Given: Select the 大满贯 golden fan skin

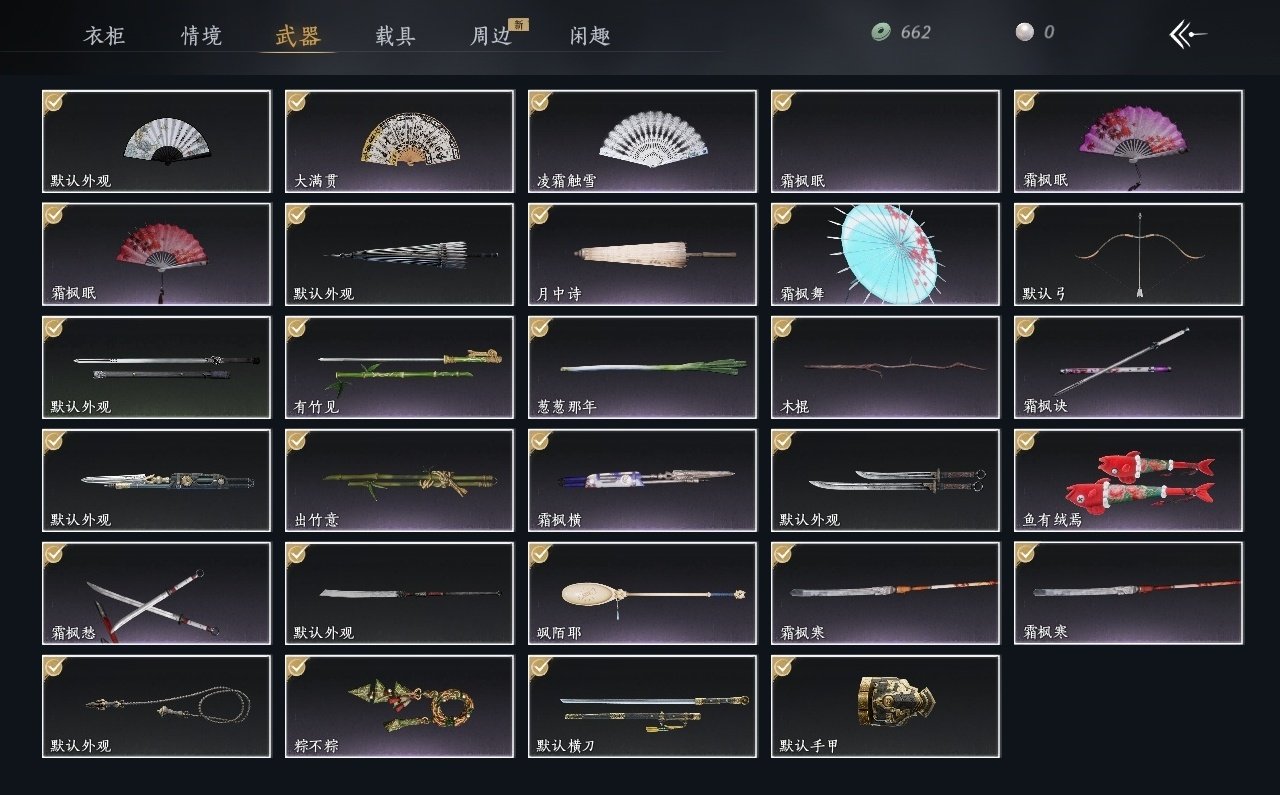Looking at the screenshot, I should 400,141.
